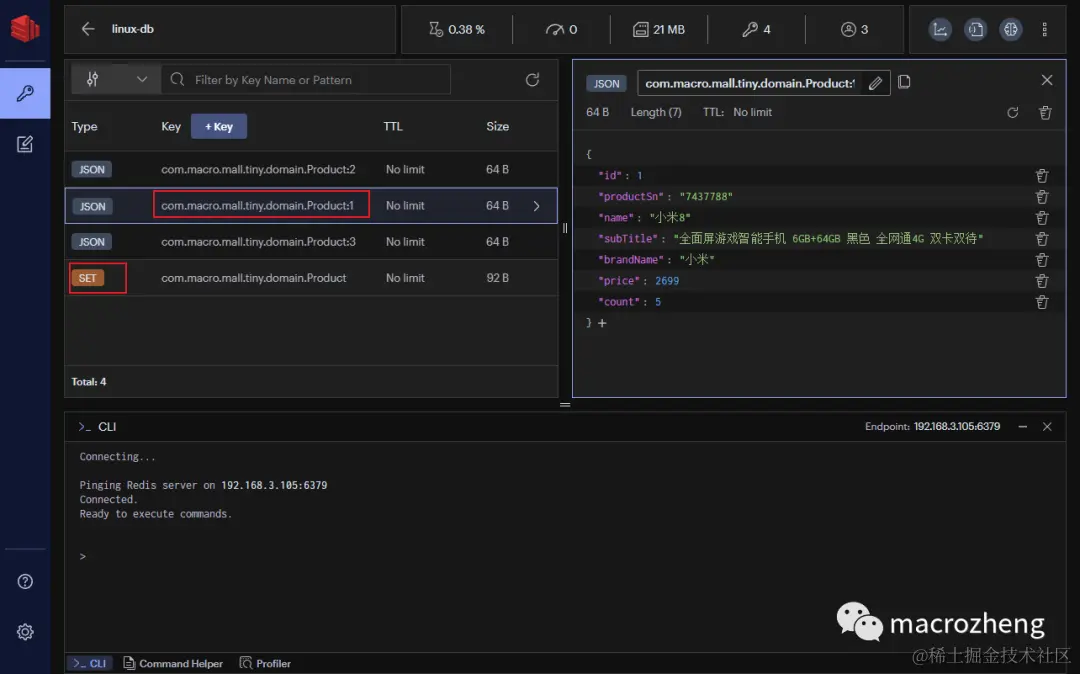Viewport: 1080px width, 674px height.
Task: Click the + Key button
Action: [219, 127]
